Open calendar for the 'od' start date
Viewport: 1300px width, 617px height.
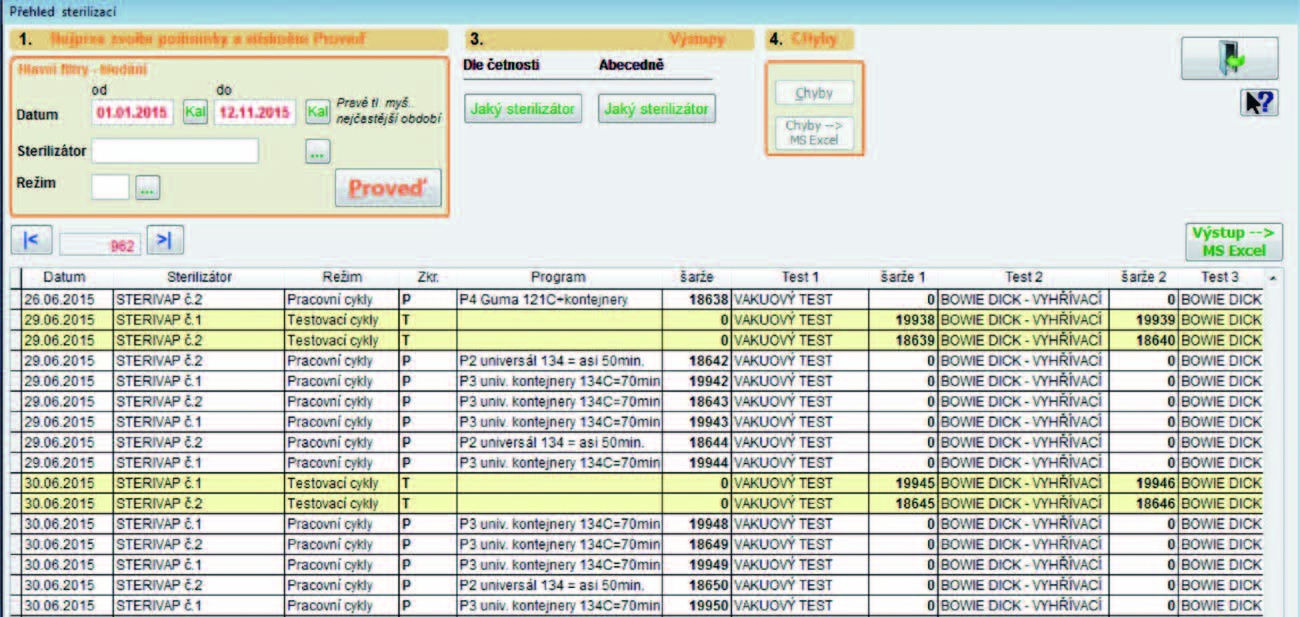pos(195,112)
